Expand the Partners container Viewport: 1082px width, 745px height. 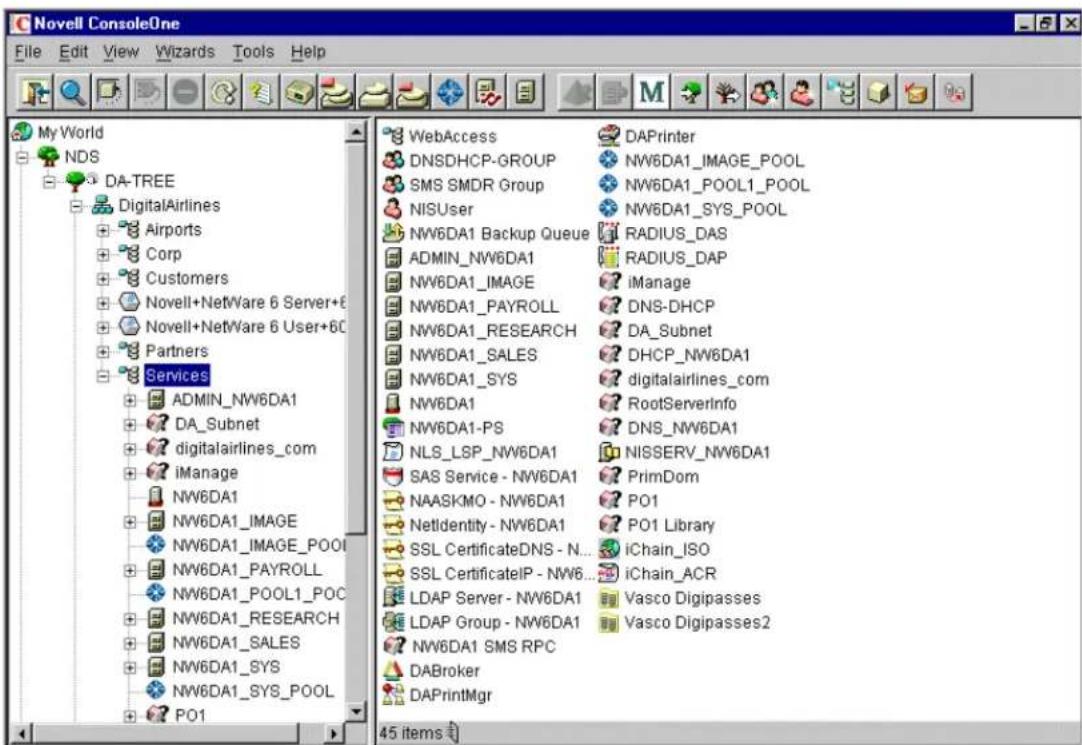click(103, 352)
